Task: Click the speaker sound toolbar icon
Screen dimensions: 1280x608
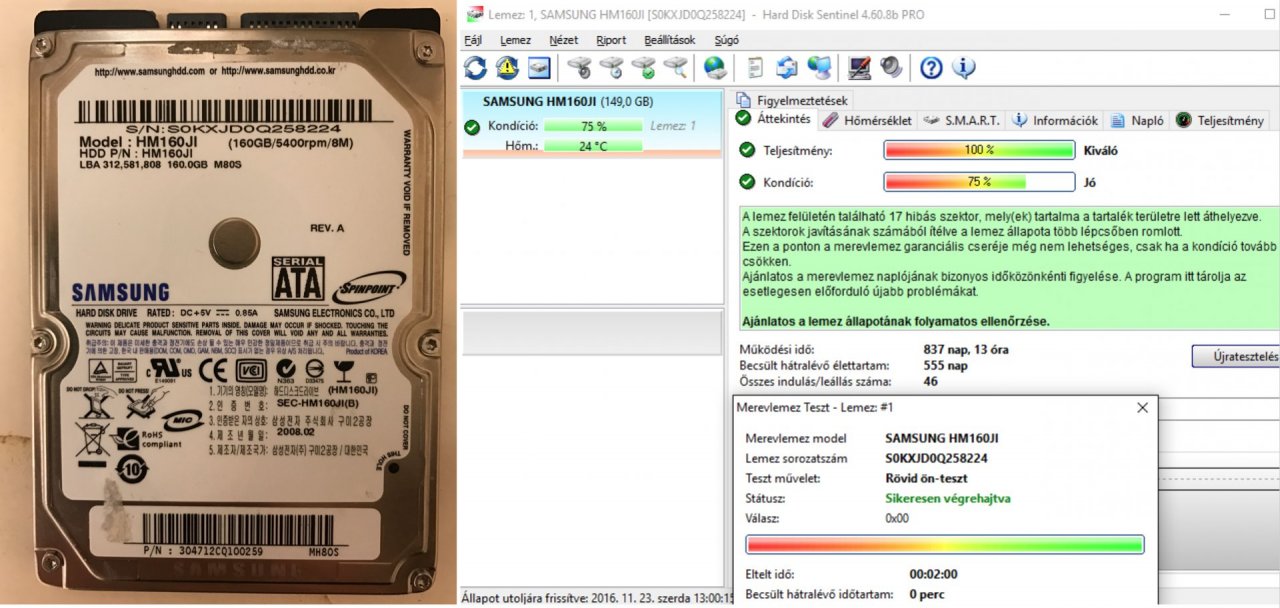Action: [x=890, y=68]
